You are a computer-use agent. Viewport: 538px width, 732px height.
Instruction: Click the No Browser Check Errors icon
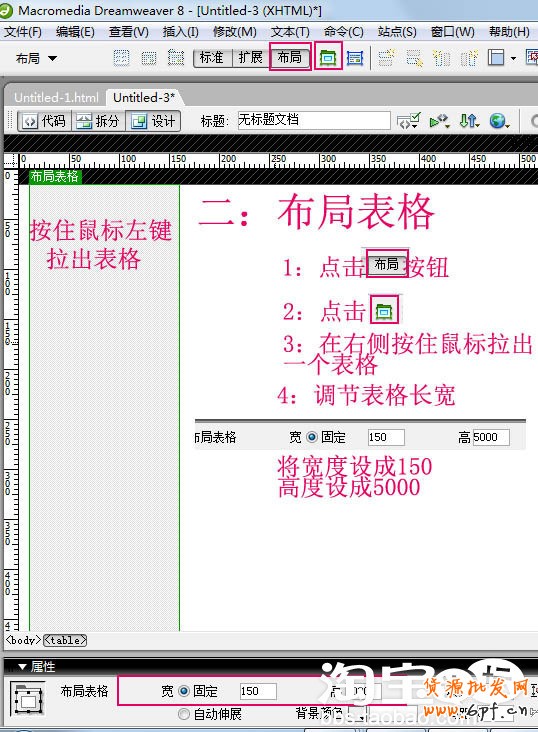409,121
